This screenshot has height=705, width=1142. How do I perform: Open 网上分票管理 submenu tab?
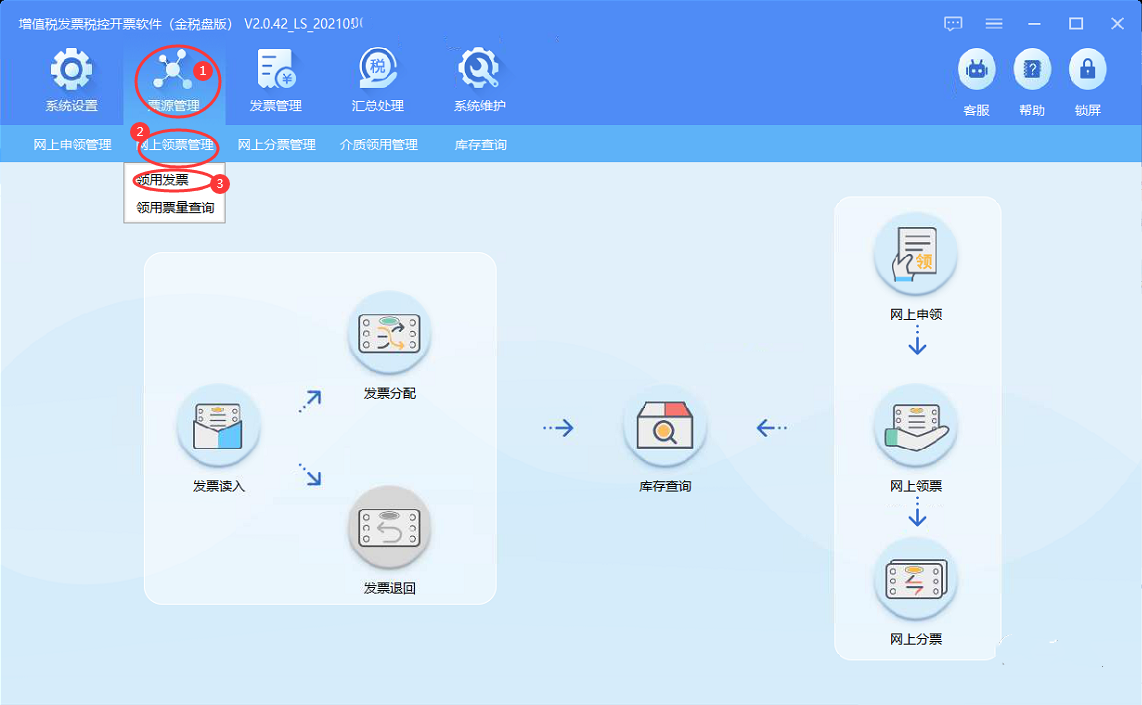(x=277, y=145)
